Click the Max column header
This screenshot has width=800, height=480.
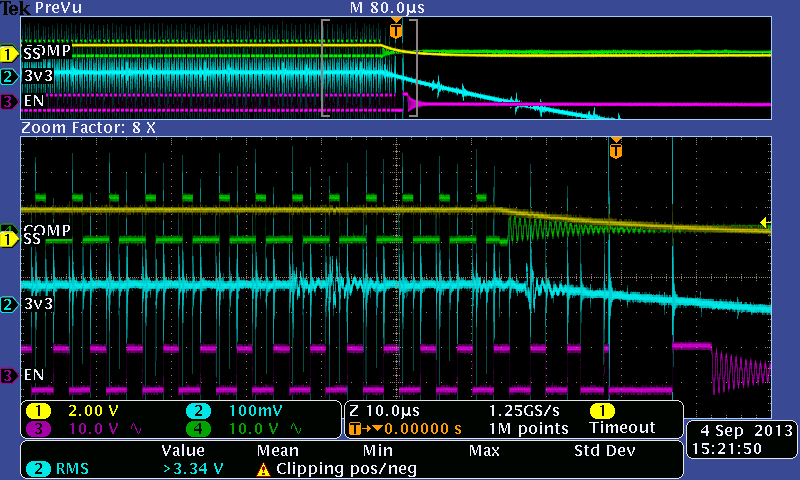484,450
